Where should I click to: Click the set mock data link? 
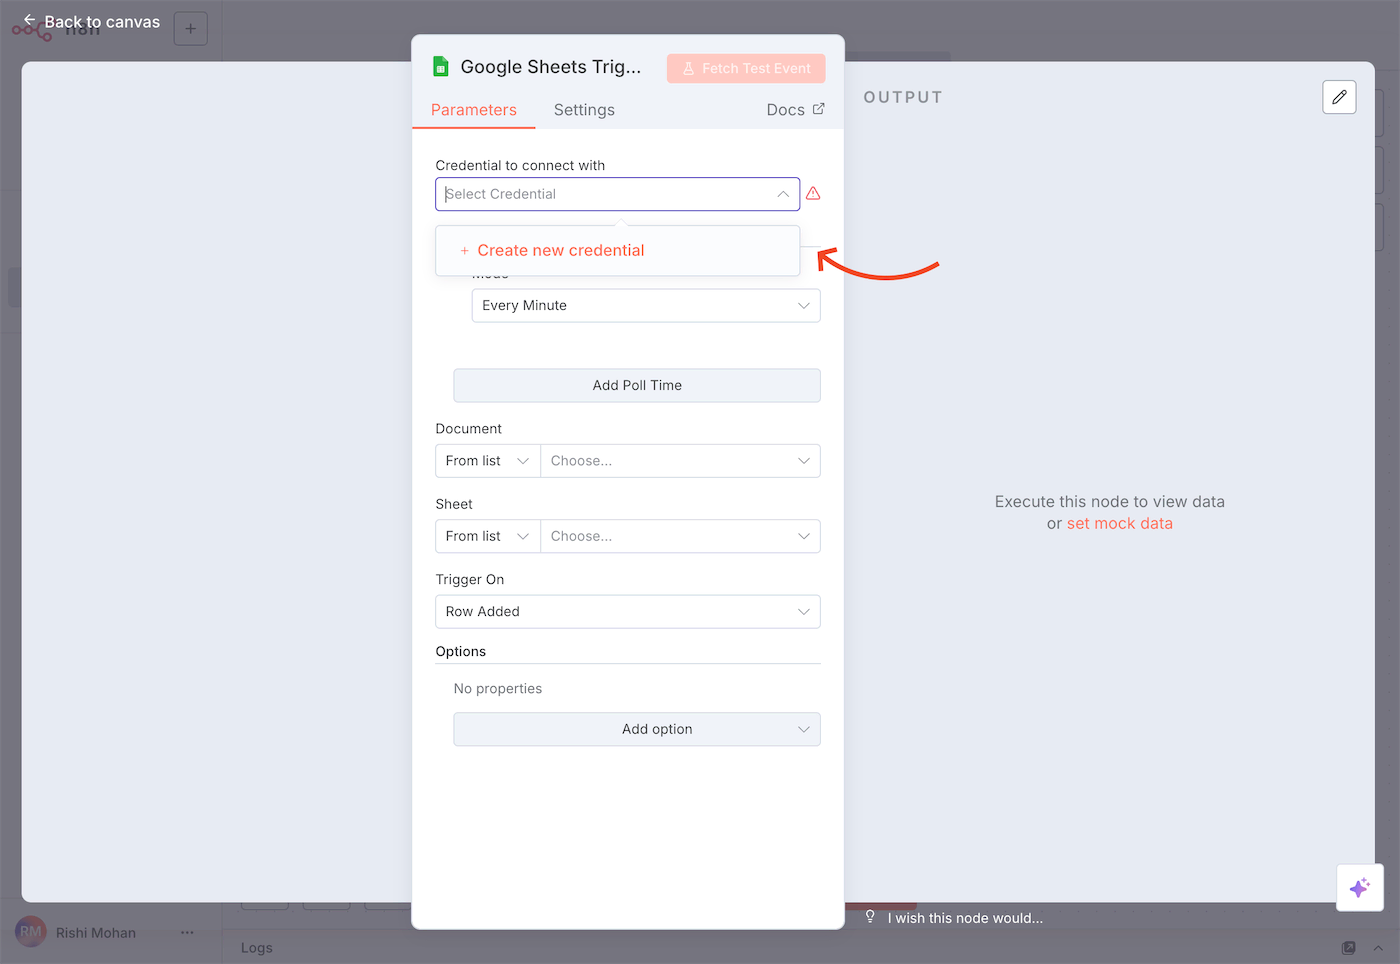tap(1119, 524)
